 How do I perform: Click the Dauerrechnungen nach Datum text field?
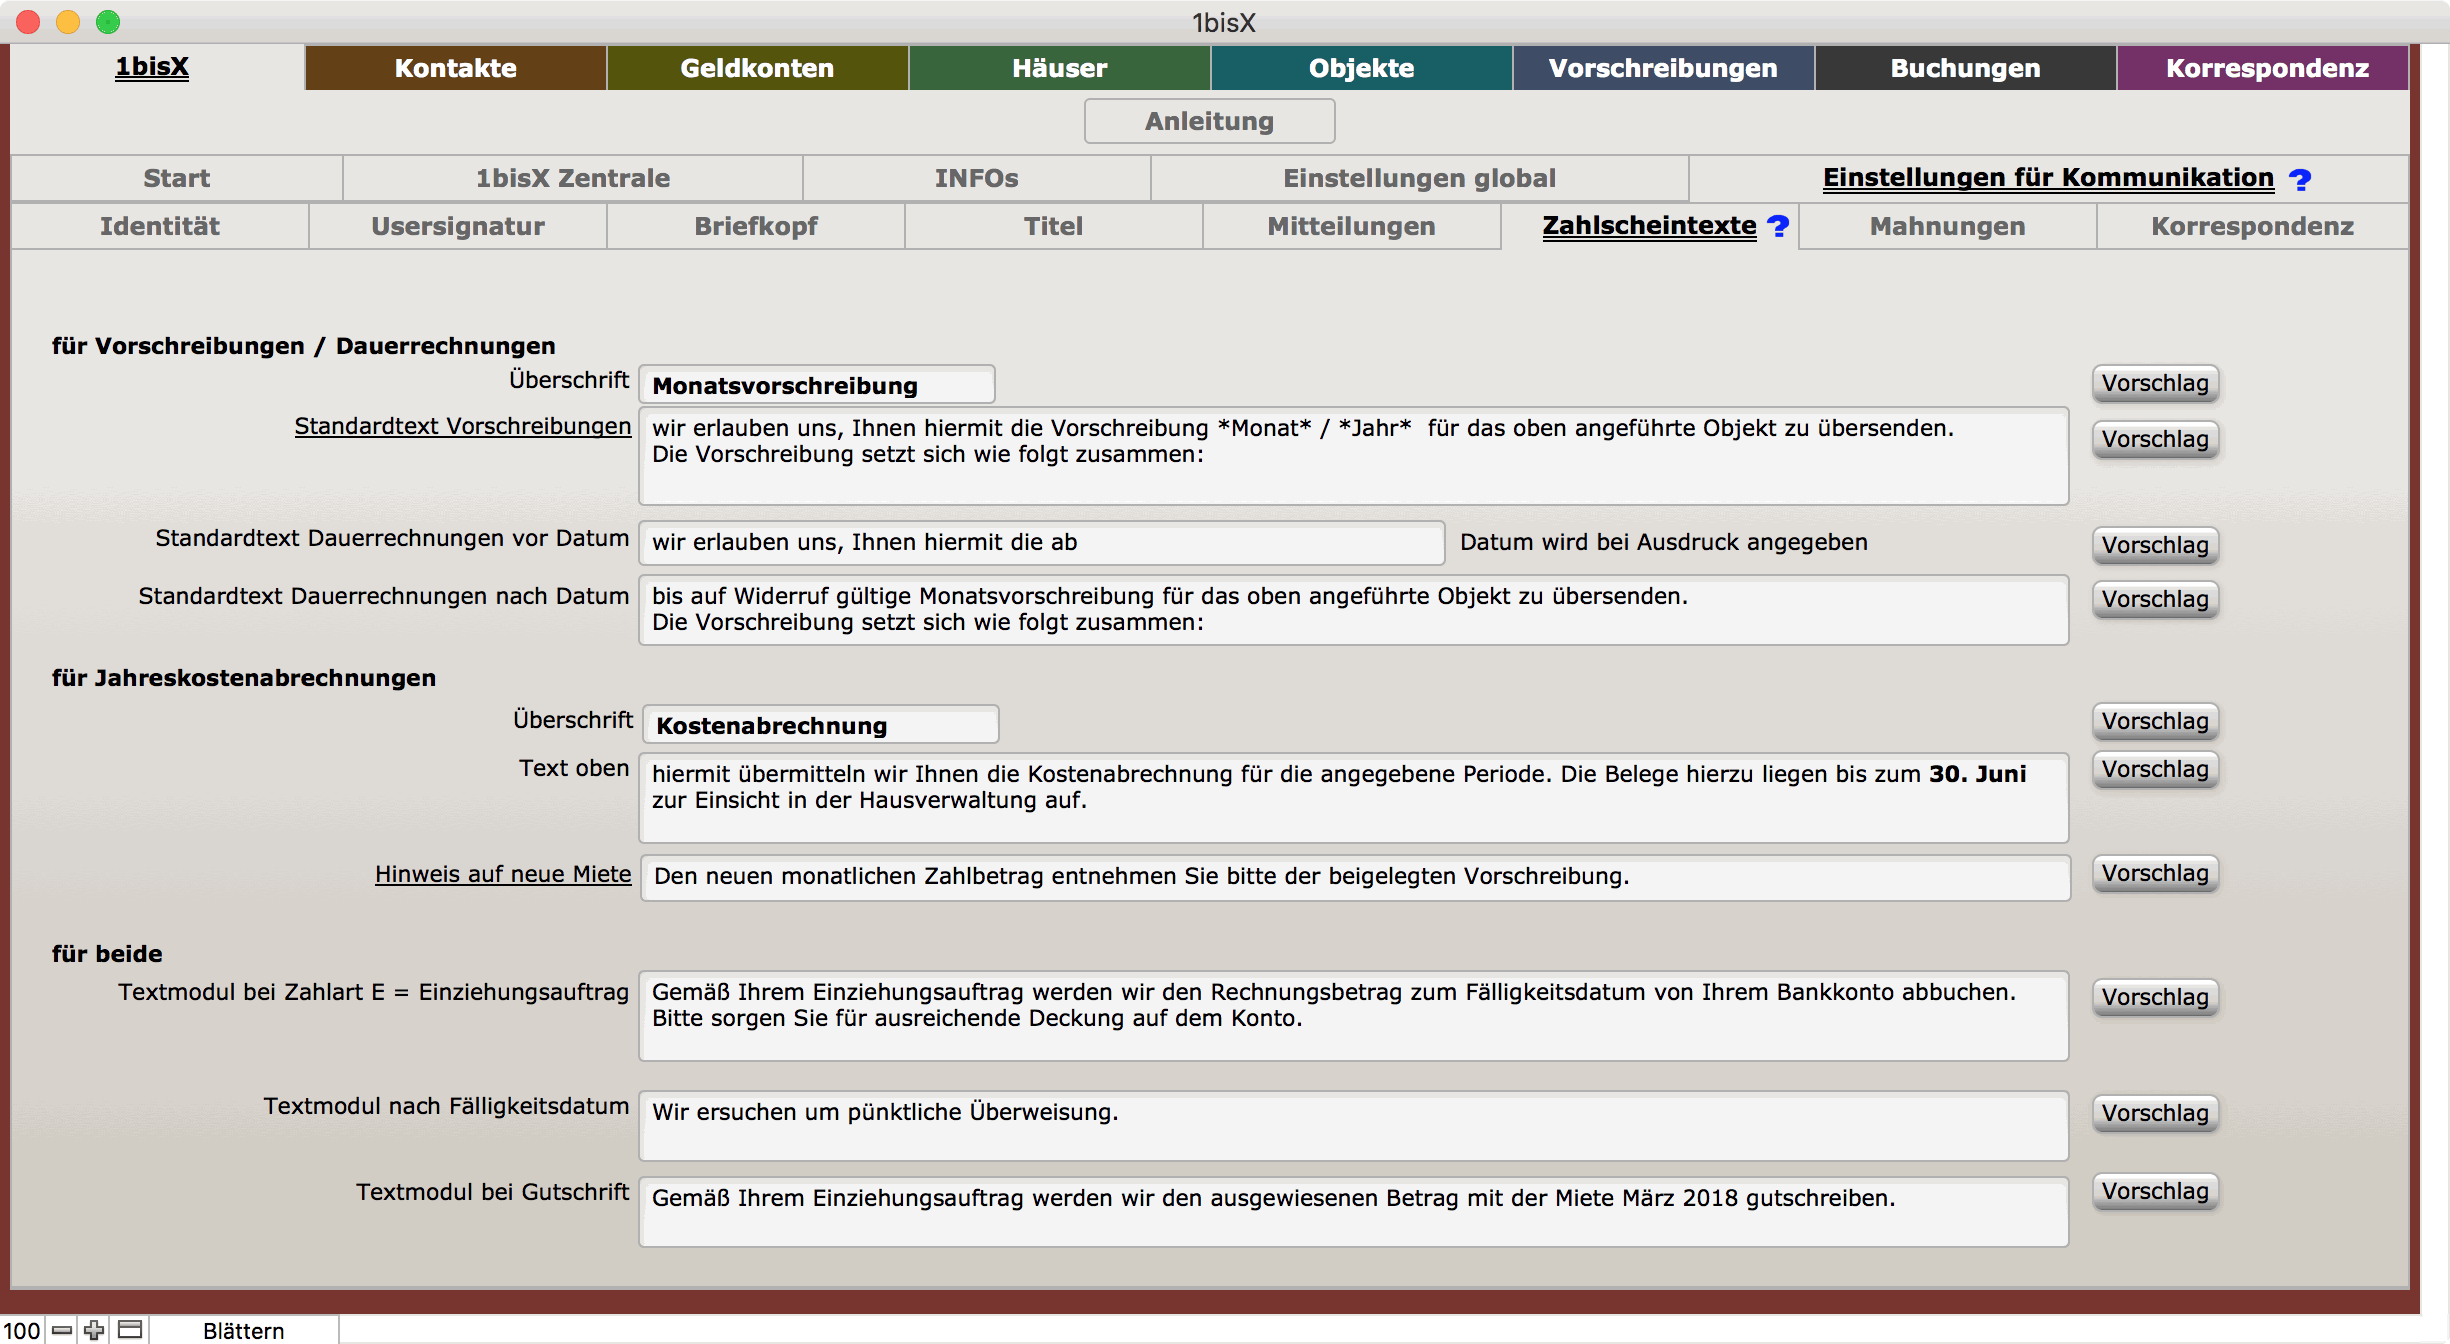1354,610
